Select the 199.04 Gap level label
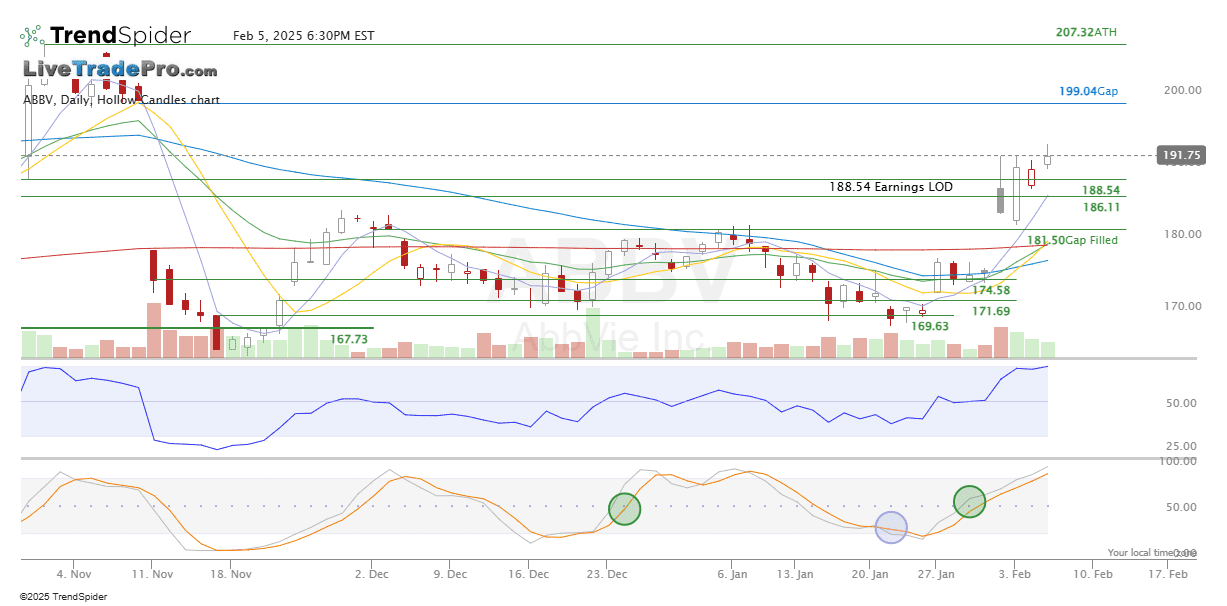The width and height of the screenshot is (1227, 606). click(1088, 91)
